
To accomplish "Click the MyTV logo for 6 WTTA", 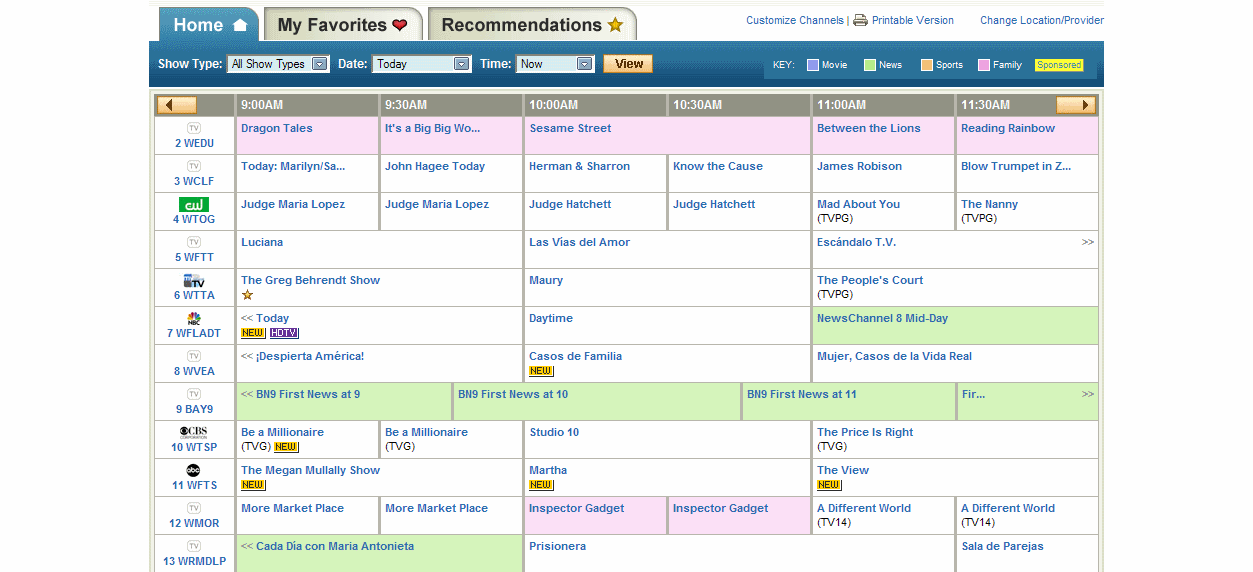I will tap(194, 280).
